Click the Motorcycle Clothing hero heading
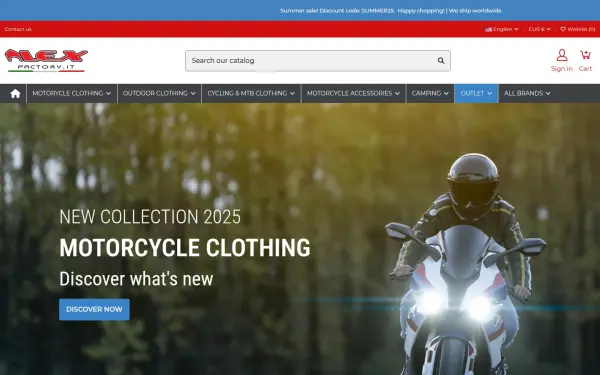The width and height of the screenshot is (600, 375). click(x=185, y=248)
